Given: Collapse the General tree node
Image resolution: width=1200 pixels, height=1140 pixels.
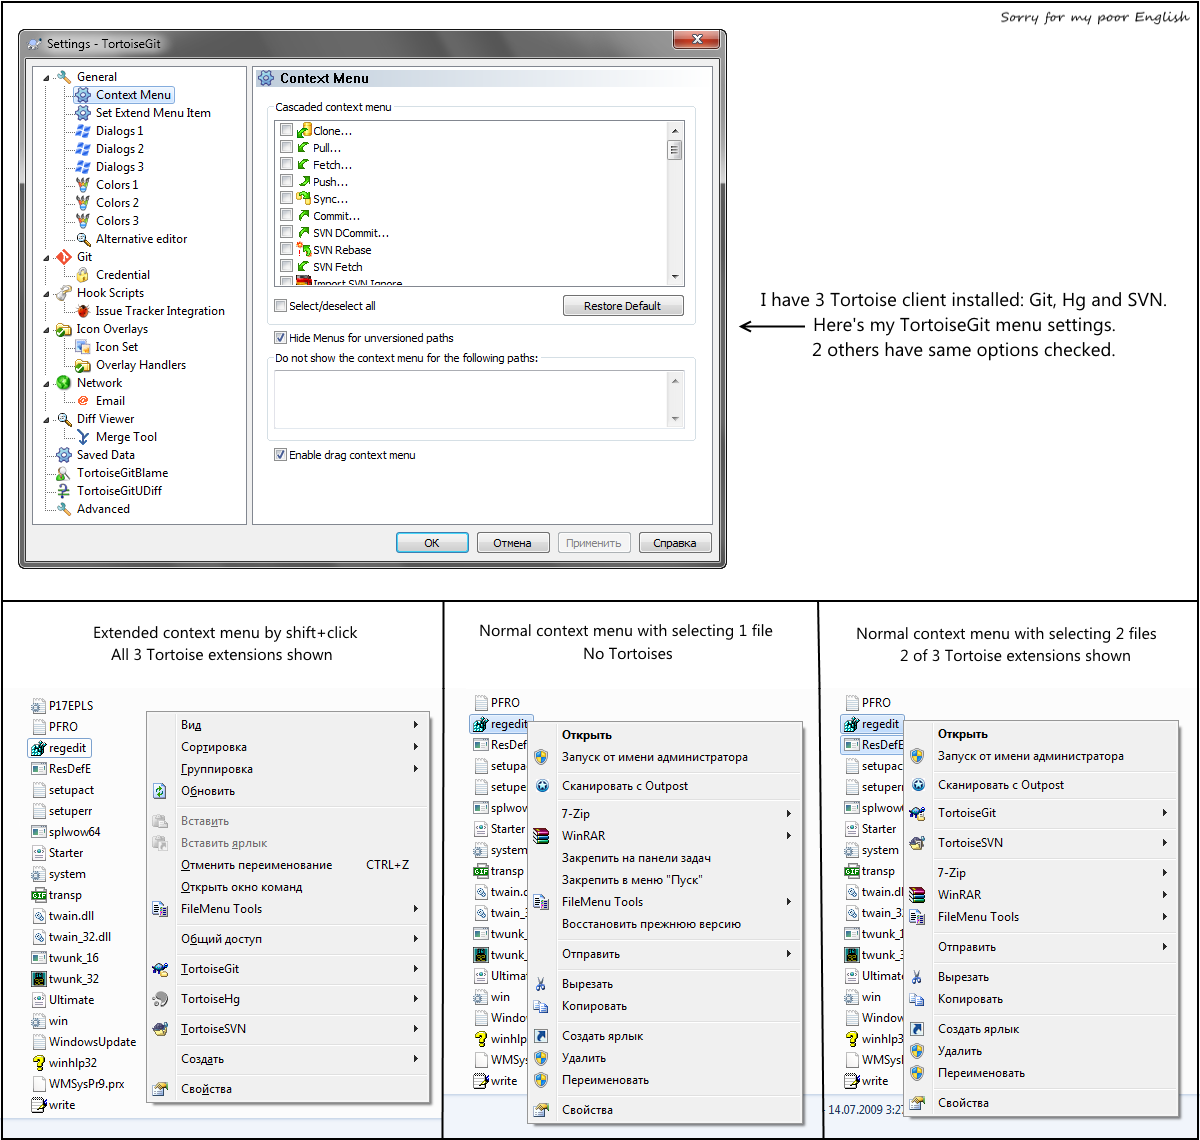Looking at the screenshot, I should (x=46, y=77).
